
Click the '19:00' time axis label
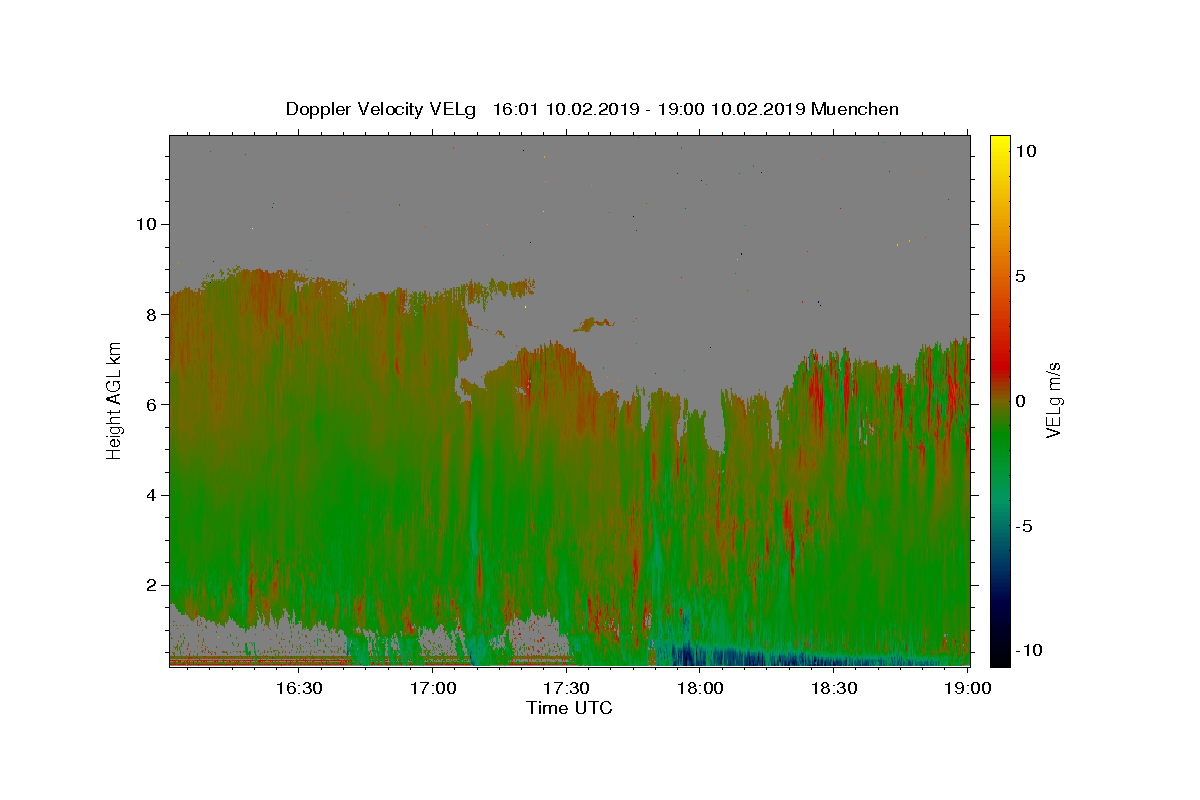pos(967,688)
